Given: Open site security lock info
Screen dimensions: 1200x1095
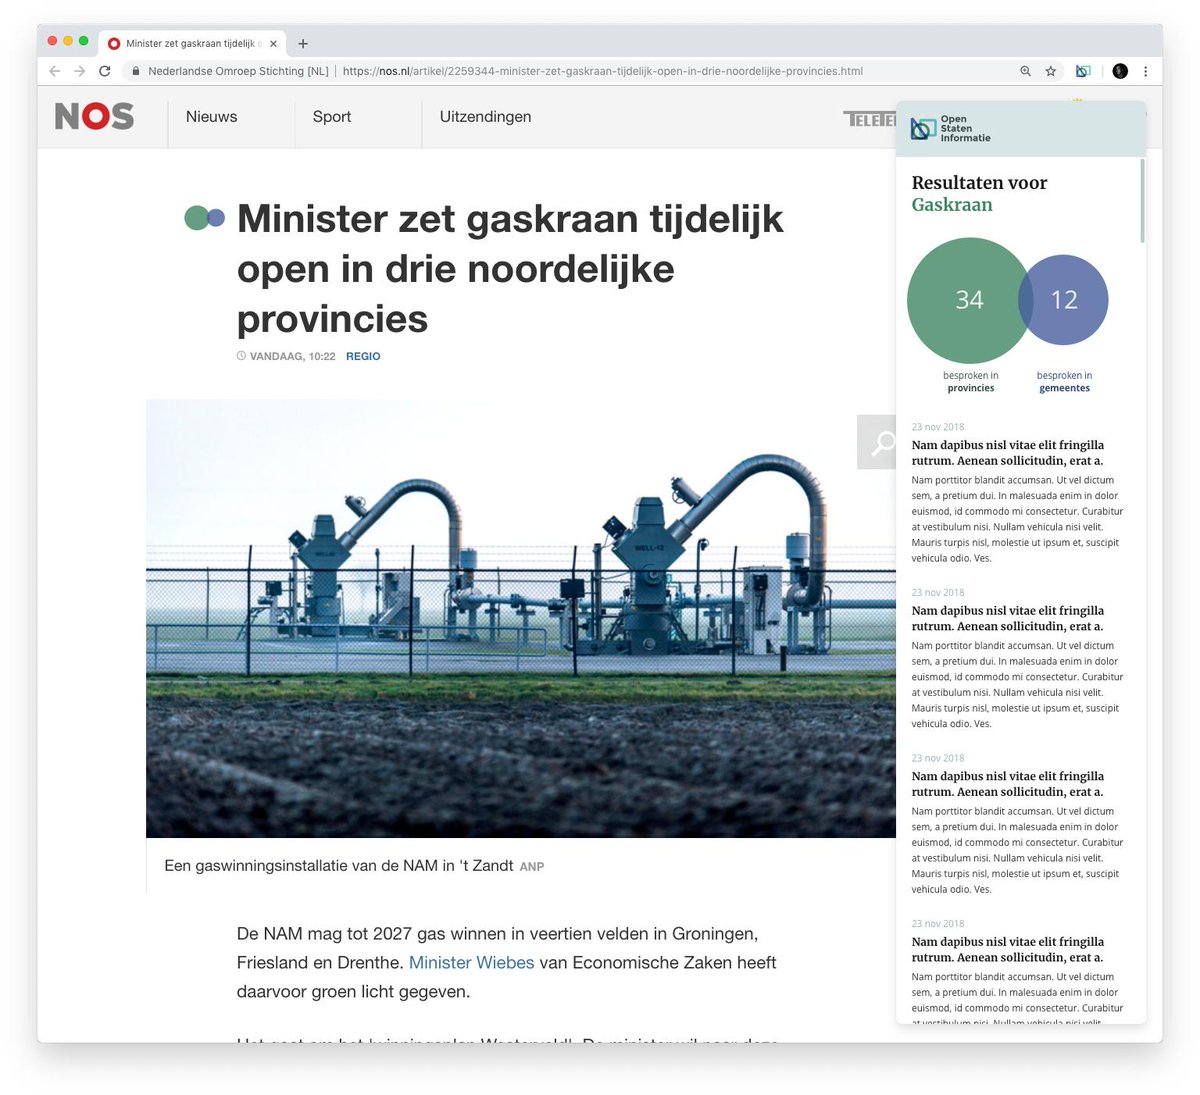Looking at the screenshot, I should (135, 71).
